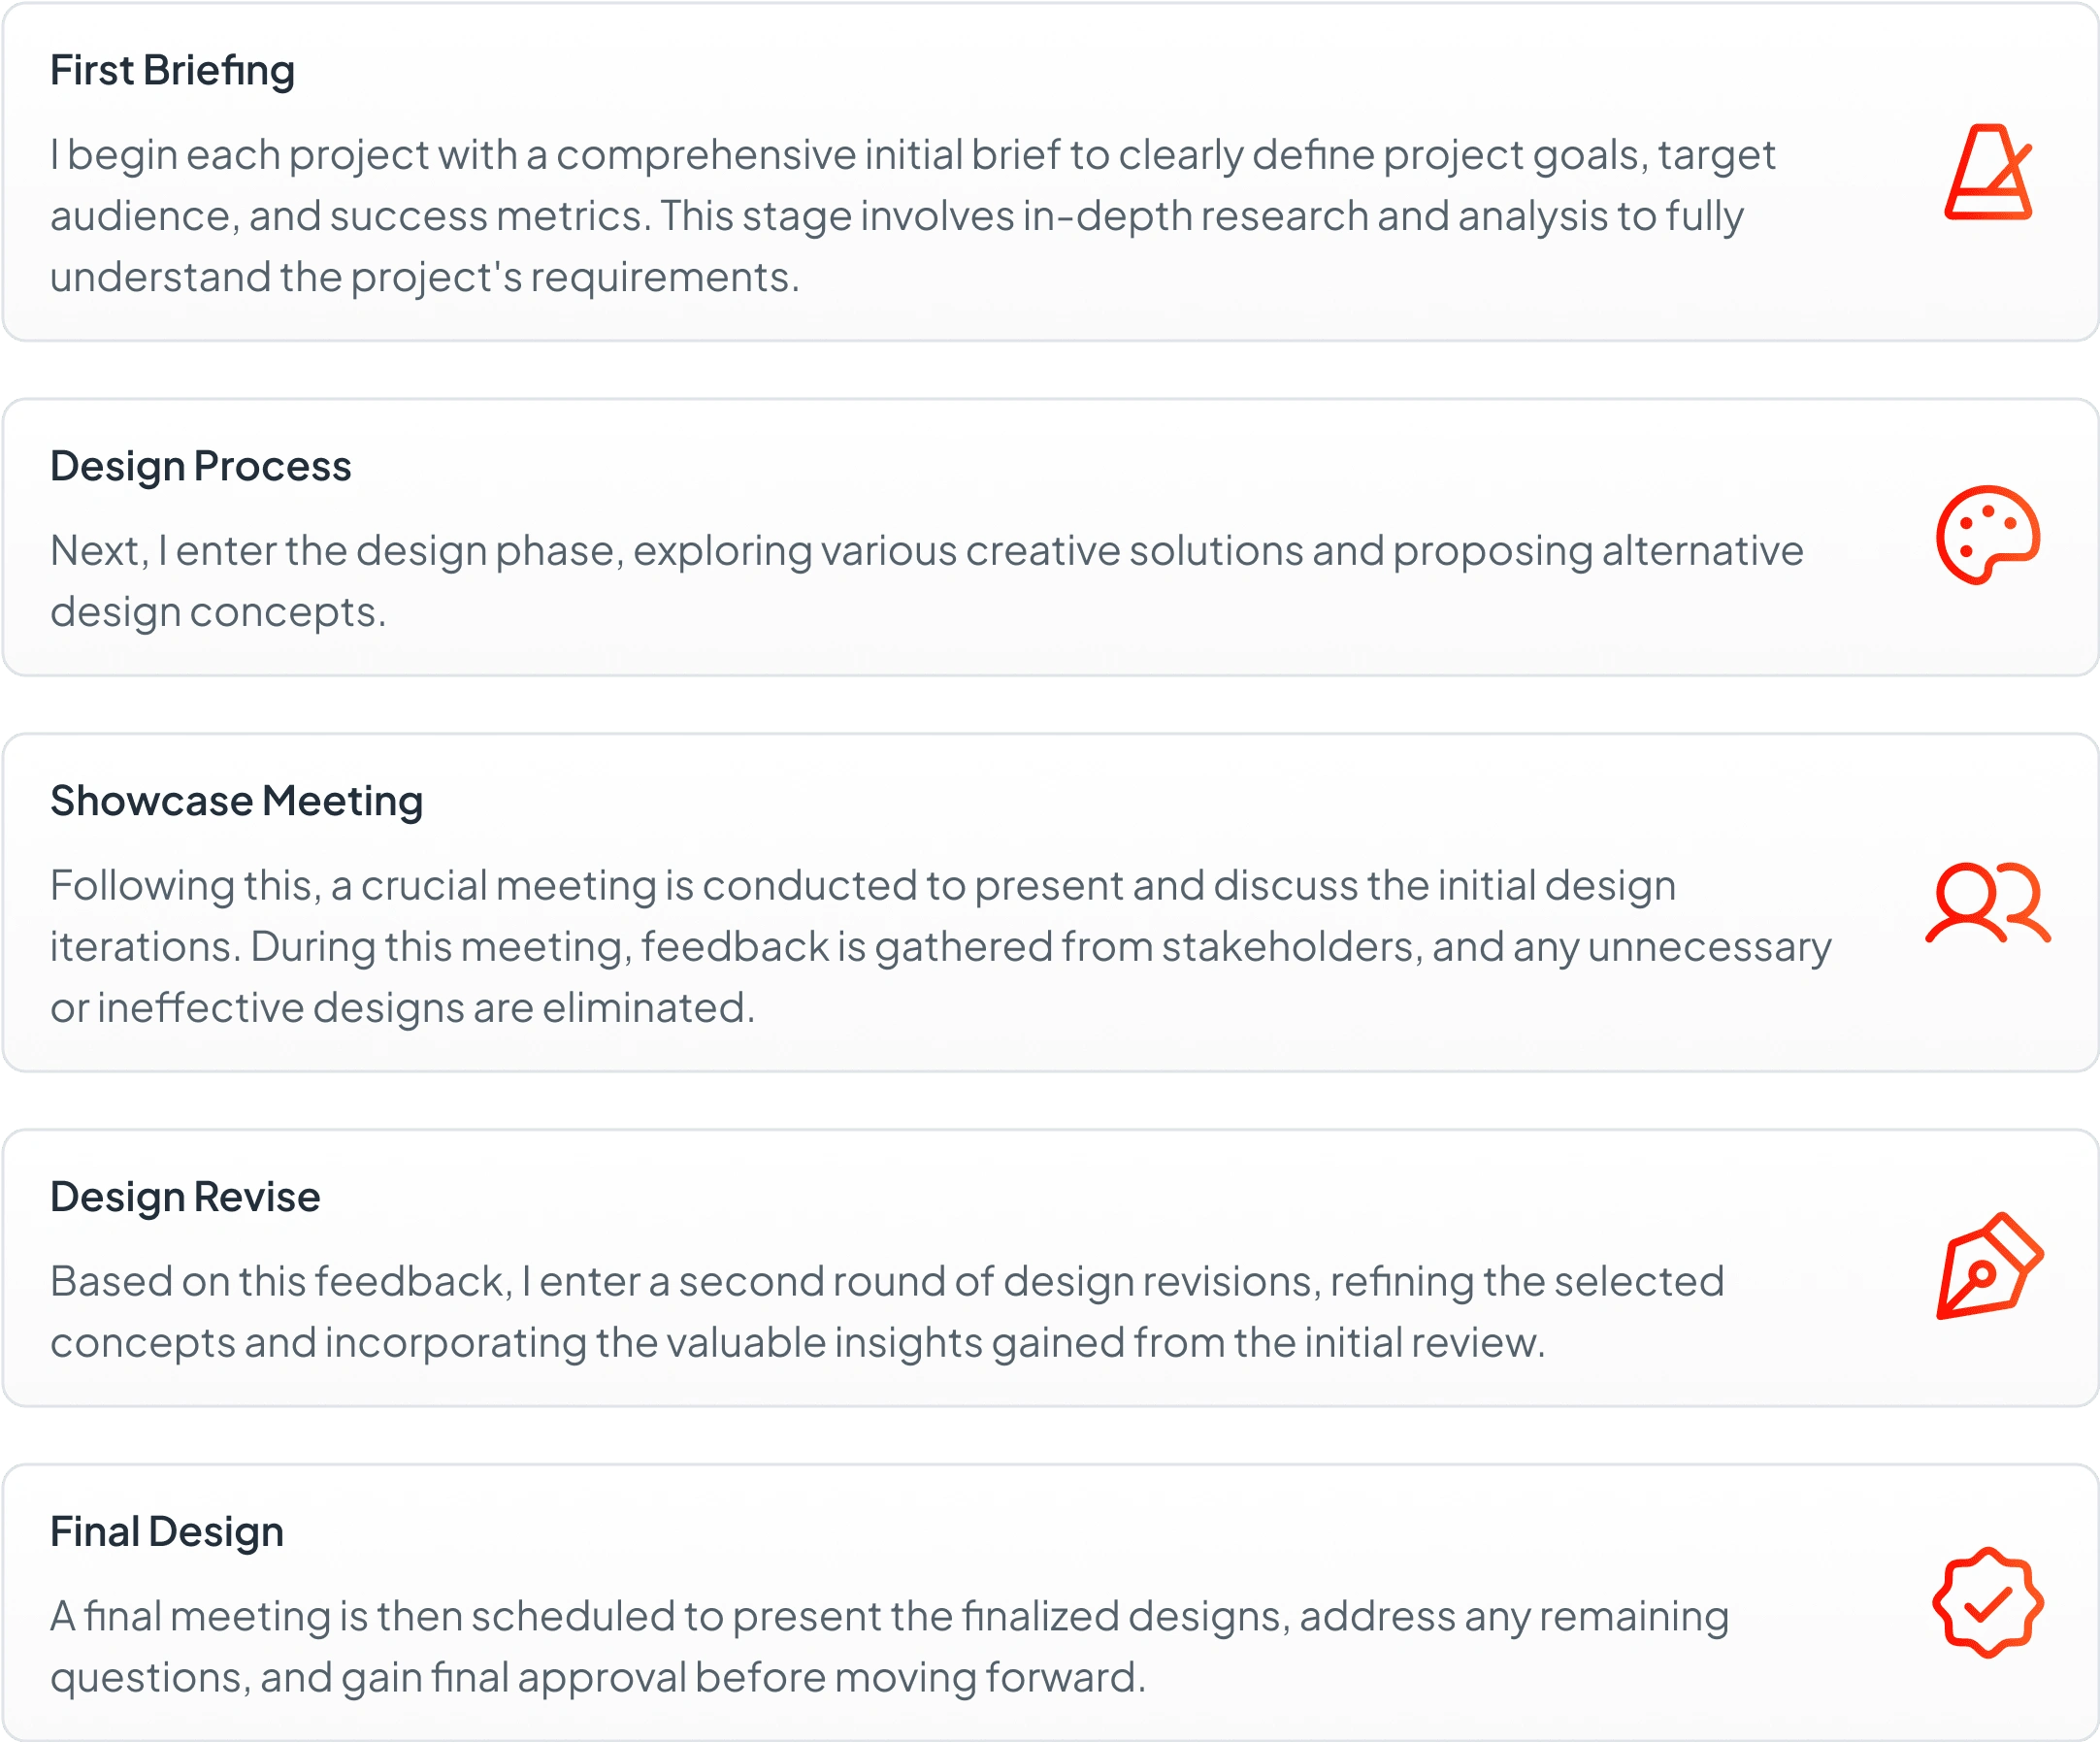This screenshot has height=1742, width=2100.
Task: Click the paint palette icon
Action: 1988,536
